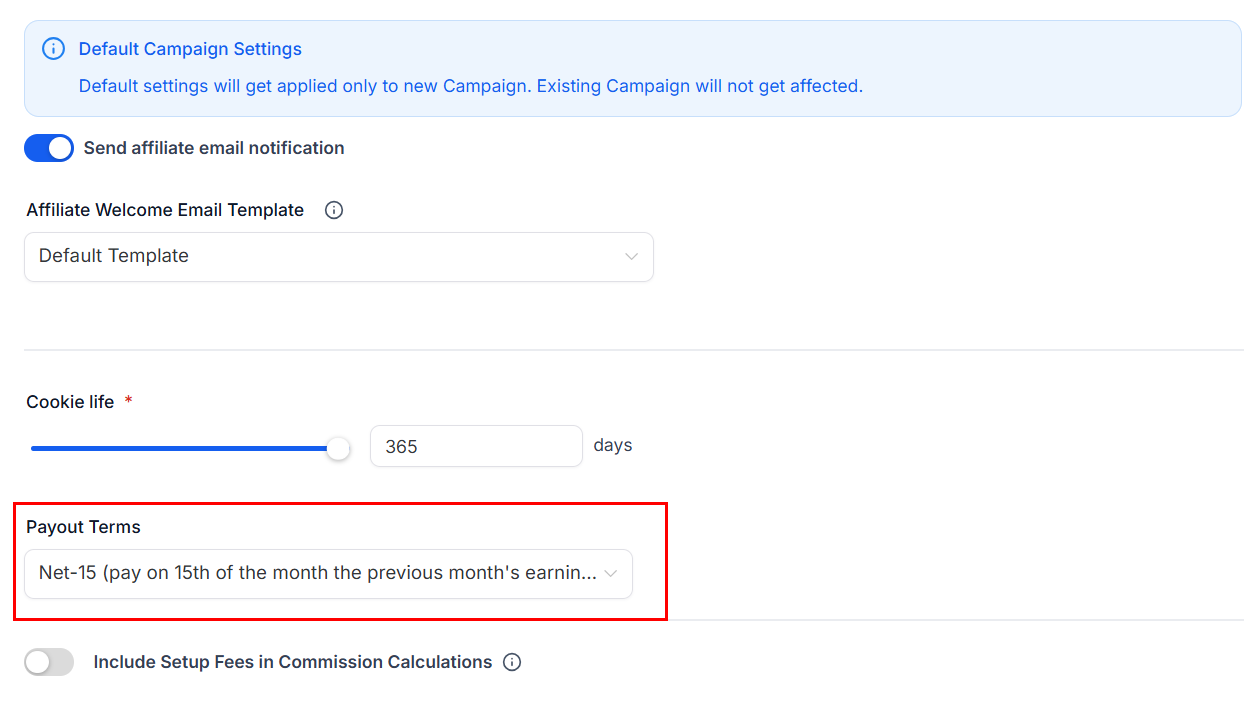The height and width of the screenshot is (714, 1258).
Task: Click chevron arrow of Welcome Email Template dropdown
Action: (631, 257)
